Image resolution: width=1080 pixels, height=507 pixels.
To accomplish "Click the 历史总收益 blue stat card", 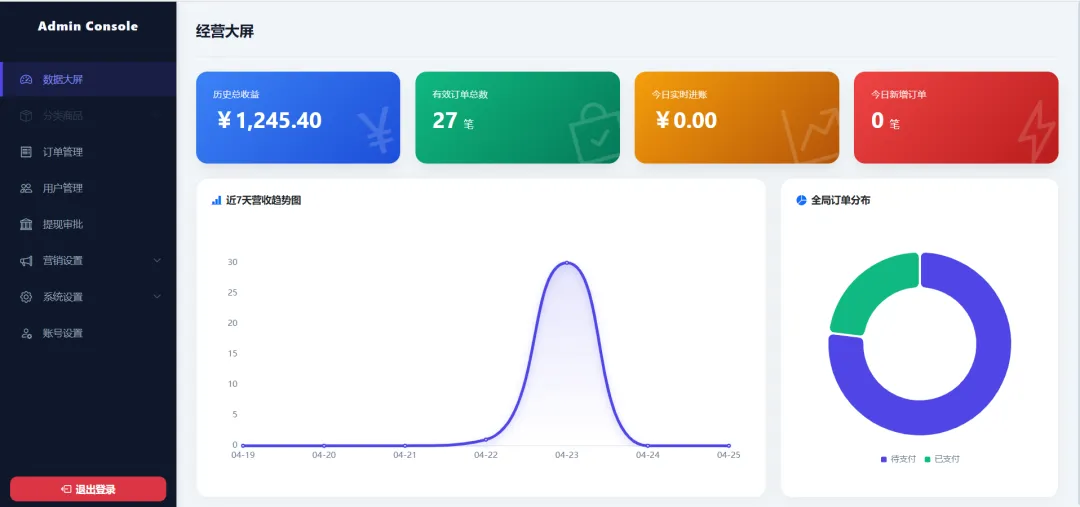I will pyautogui.click(x=298, y=118).
